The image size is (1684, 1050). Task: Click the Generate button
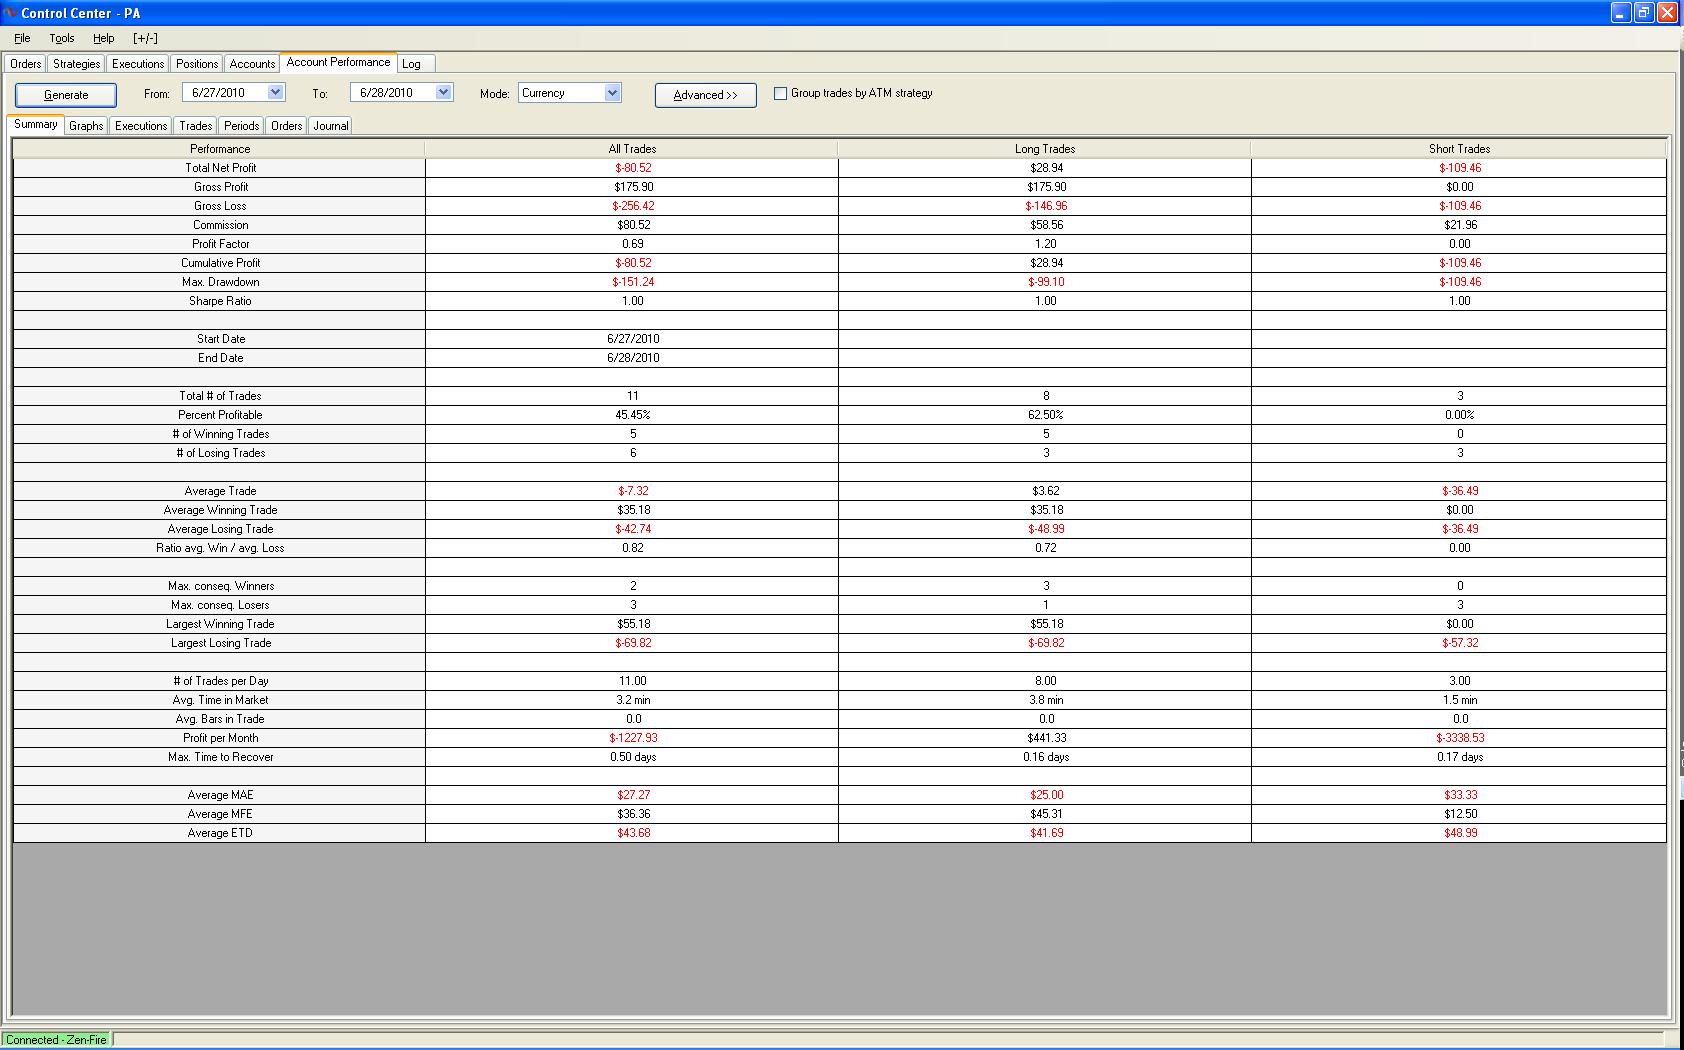(x=66, y=95)
